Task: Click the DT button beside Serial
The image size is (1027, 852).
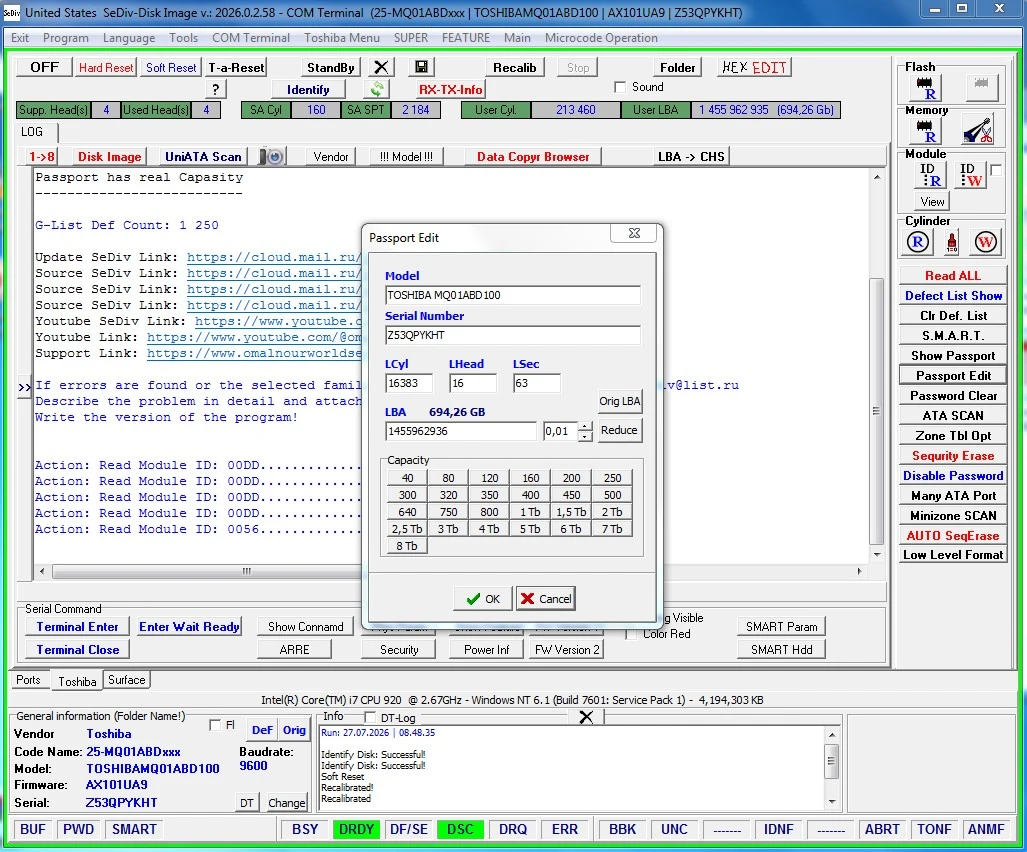Action: (246, 803)
